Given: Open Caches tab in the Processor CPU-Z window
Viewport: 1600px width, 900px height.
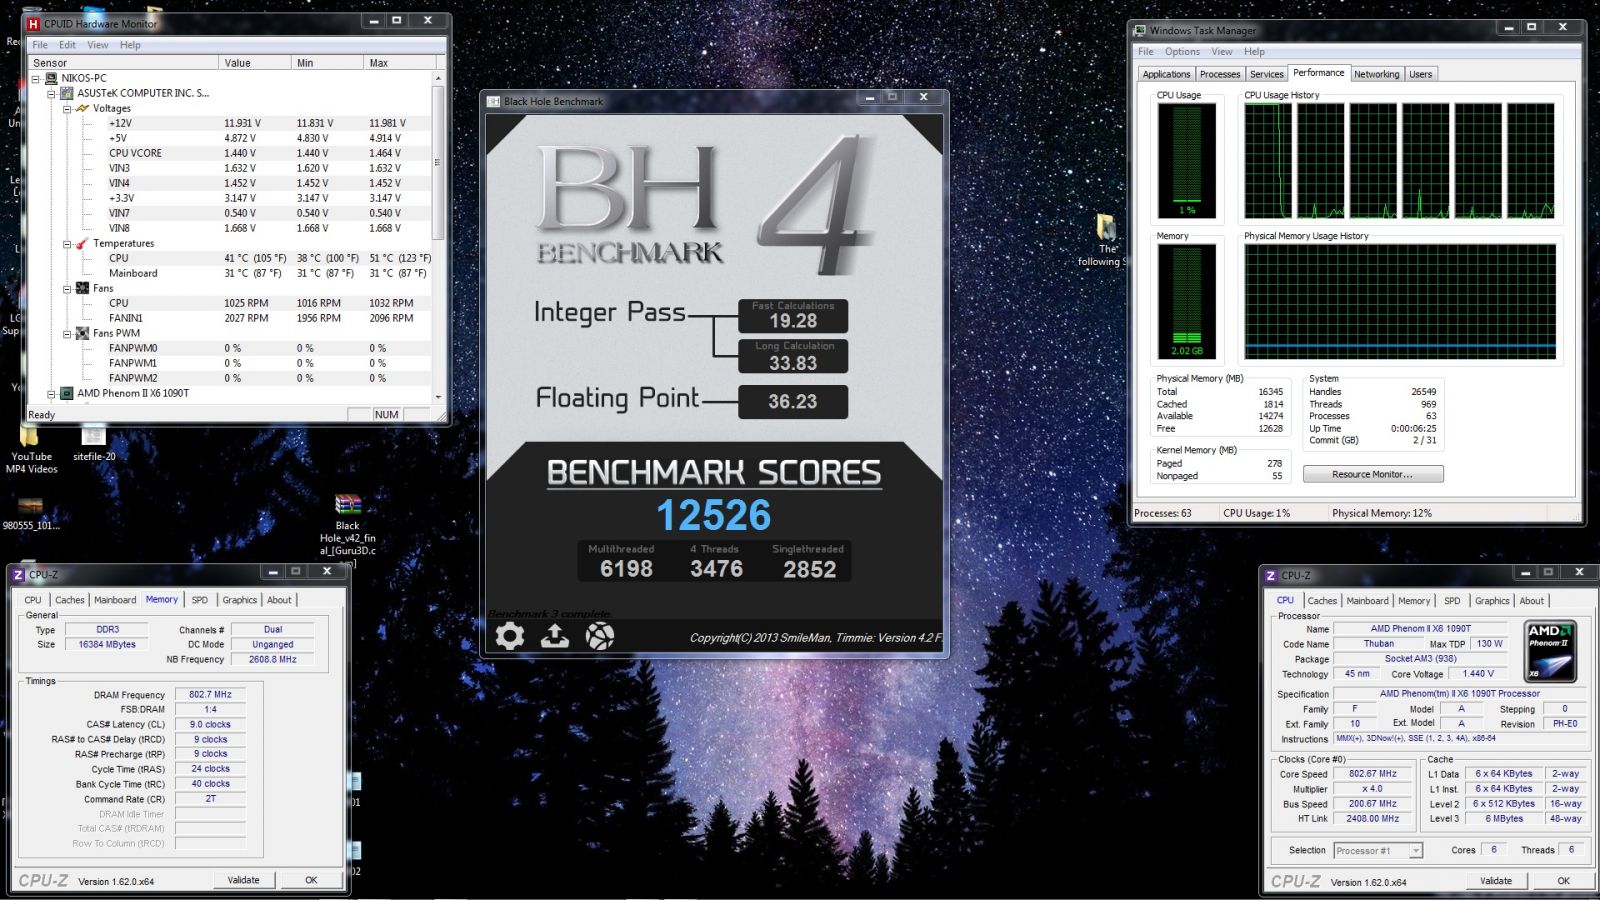Looking at the screenshot, I should pos(1322,601).
